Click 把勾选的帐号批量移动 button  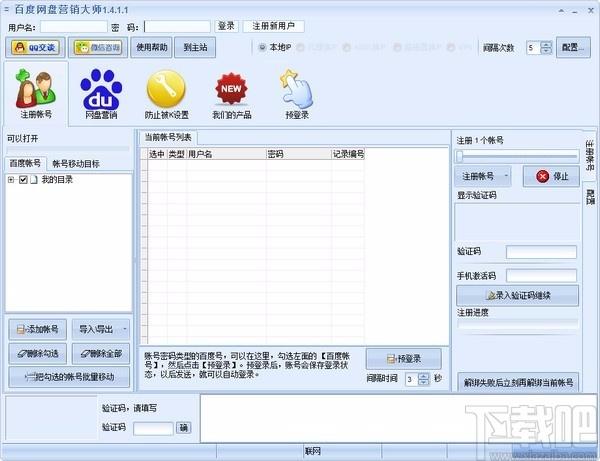point(69,377)
